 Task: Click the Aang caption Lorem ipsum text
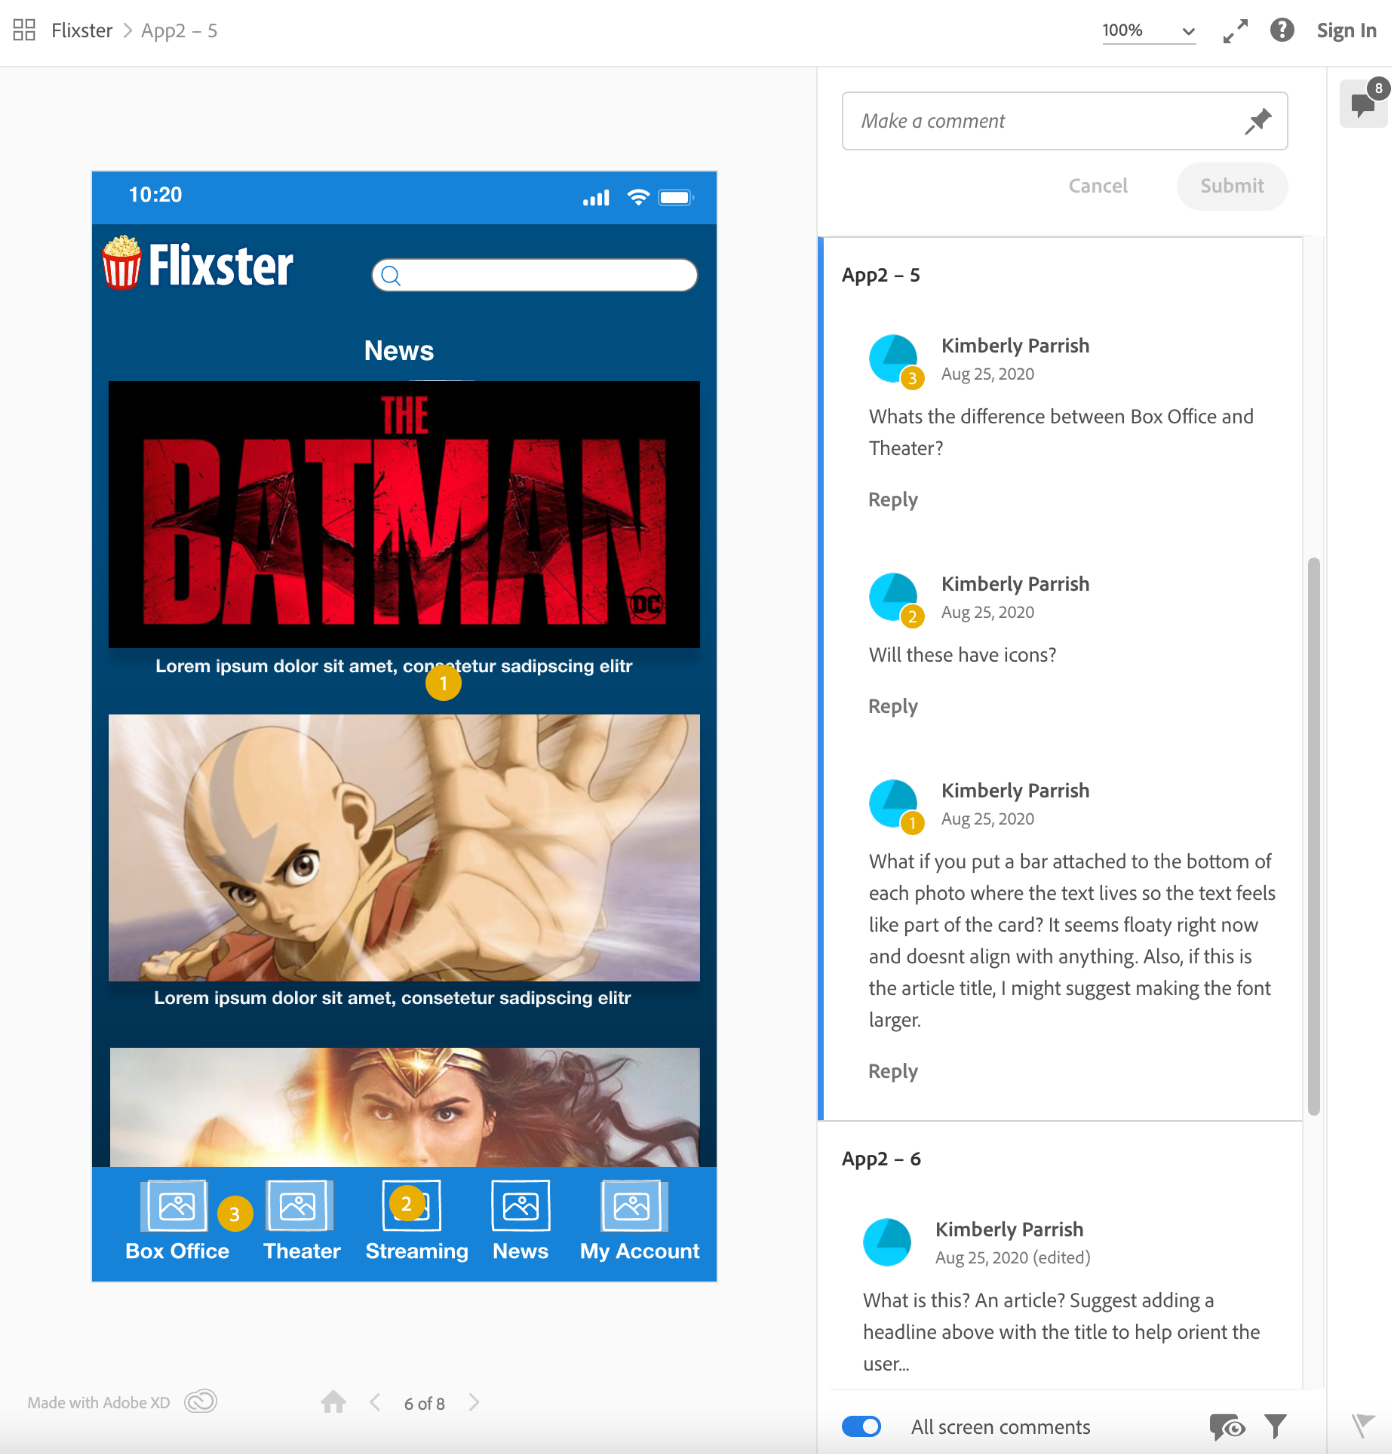pyautogui.click(x=392, y=998)
